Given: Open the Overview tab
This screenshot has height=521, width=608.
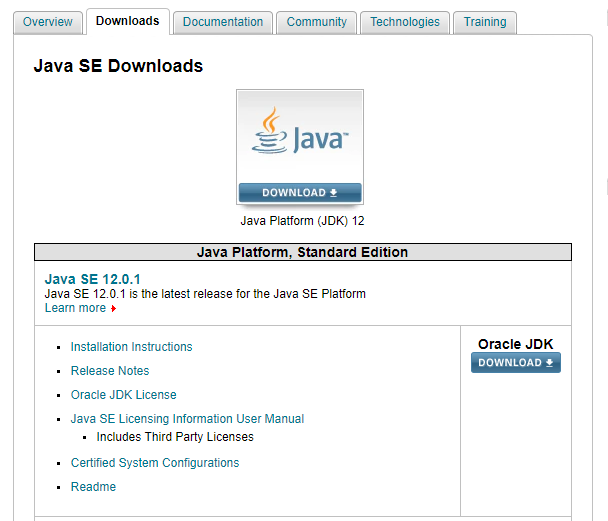Looking at the screenshot, I should point(48,22).
